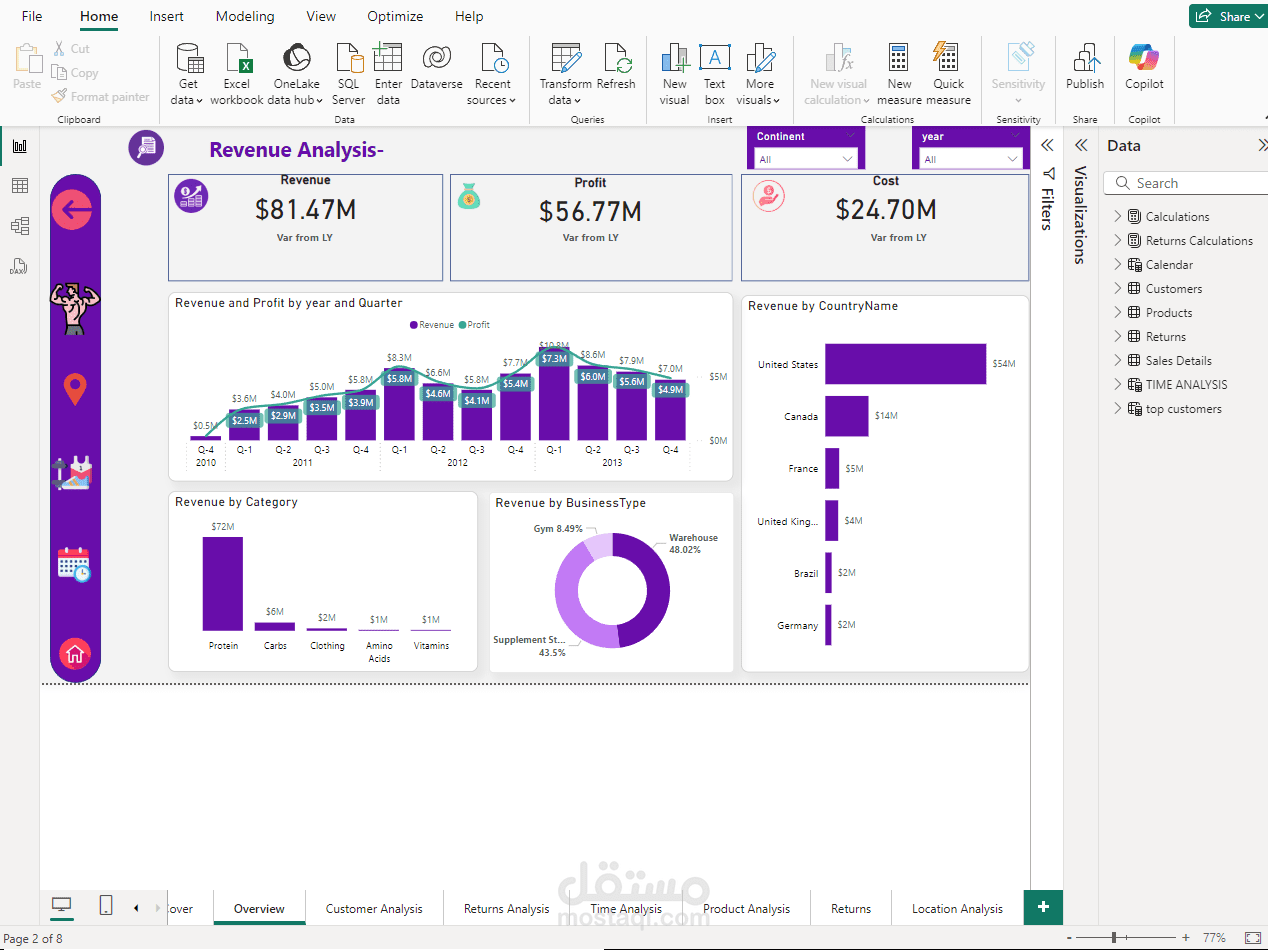Connect to SQL Server source
Screen dimensions: 1268x950
tap(348, 75)
